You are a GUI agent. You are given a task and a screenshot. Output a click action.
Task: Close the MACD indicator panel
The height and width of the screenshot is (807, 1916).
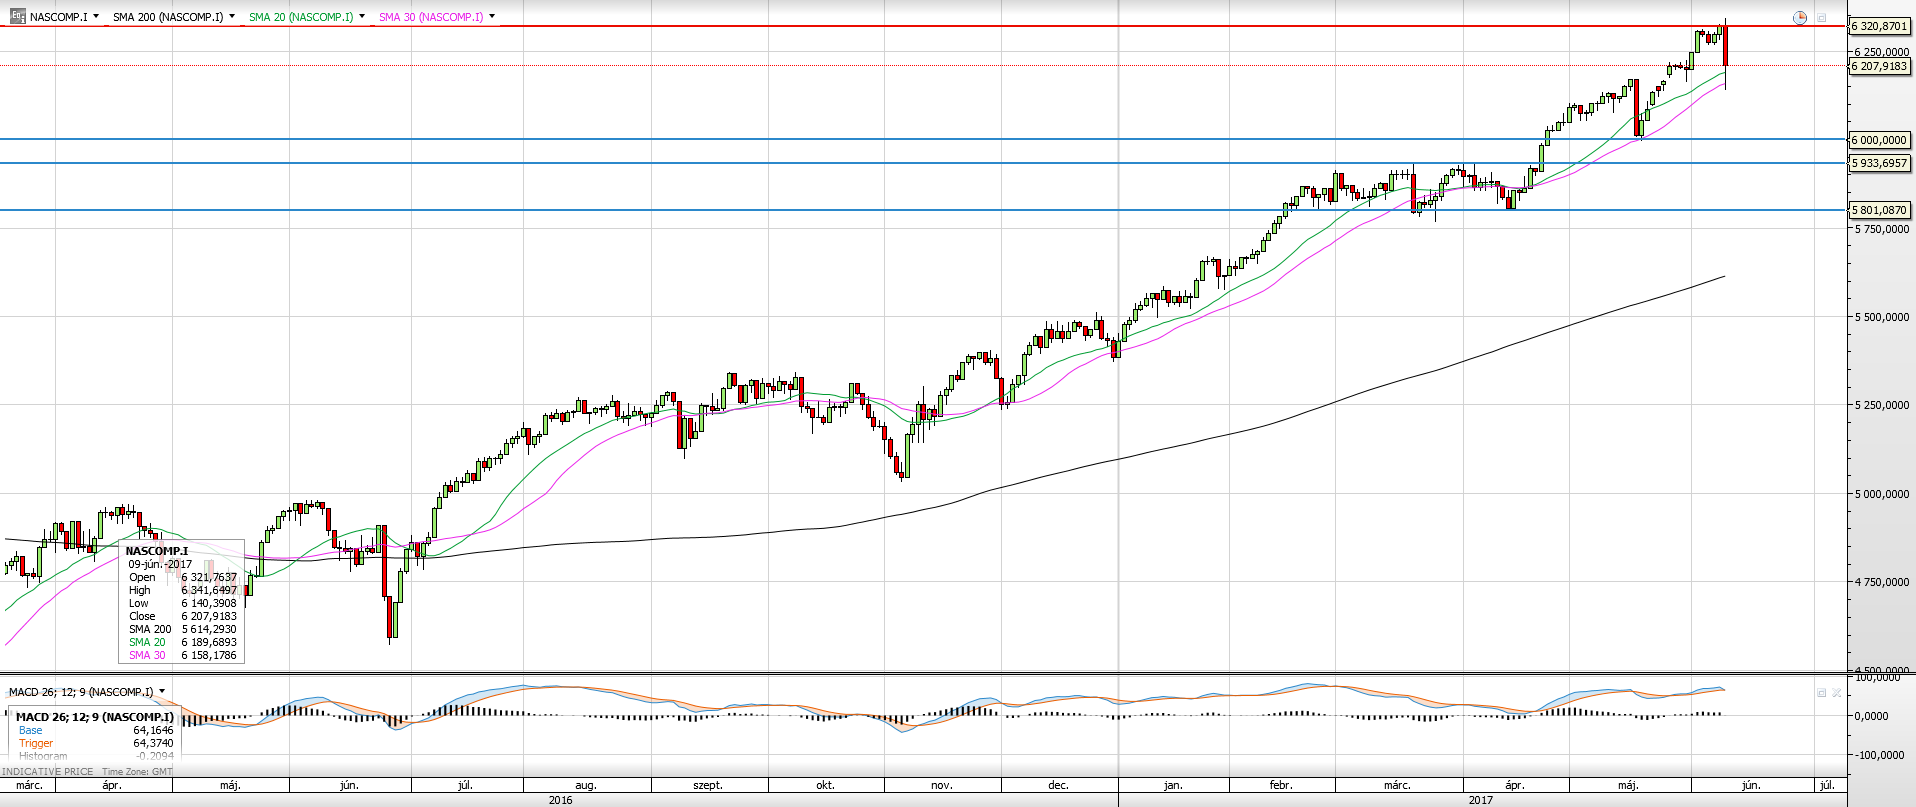[1837, 692]
